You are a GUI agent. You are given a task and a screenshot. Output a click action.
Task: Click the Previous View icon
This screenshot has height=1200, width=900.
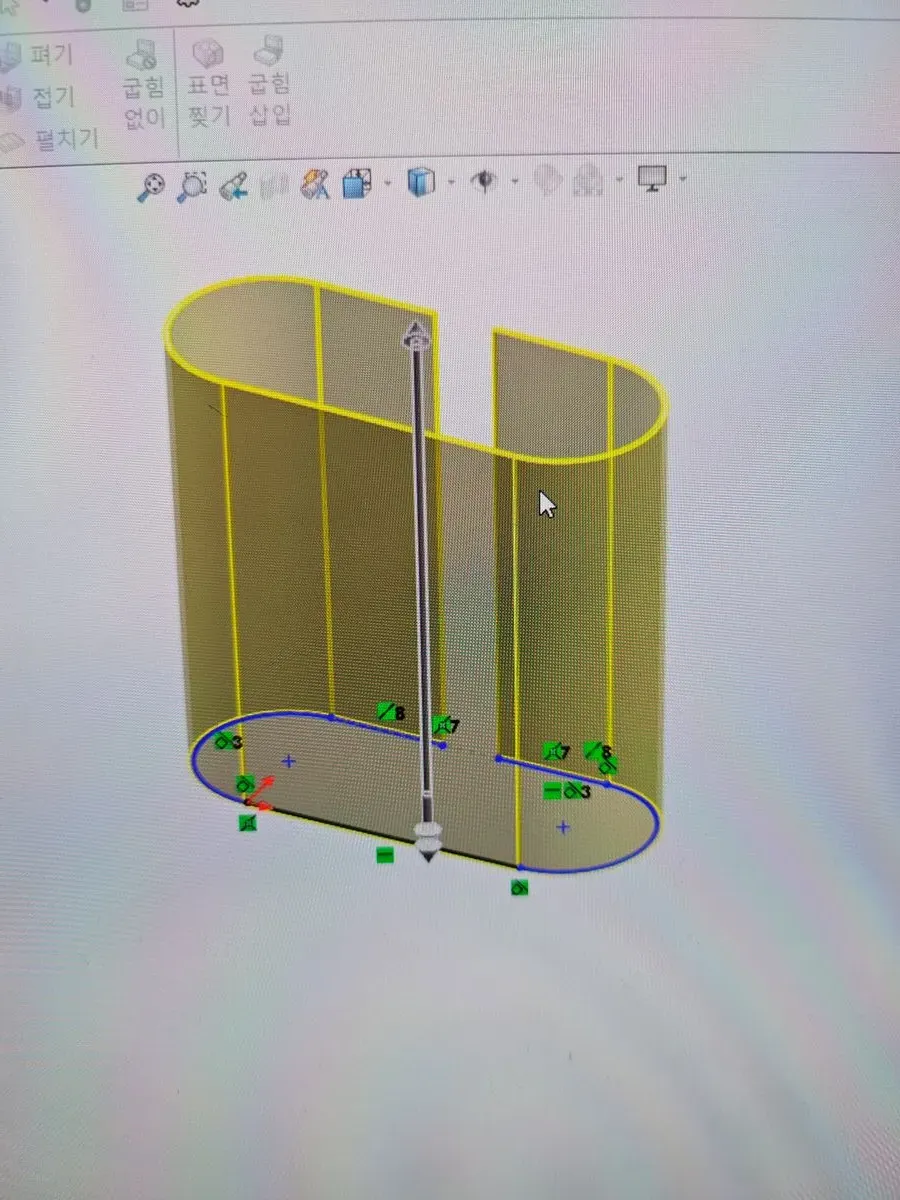[x=234, y=186]
